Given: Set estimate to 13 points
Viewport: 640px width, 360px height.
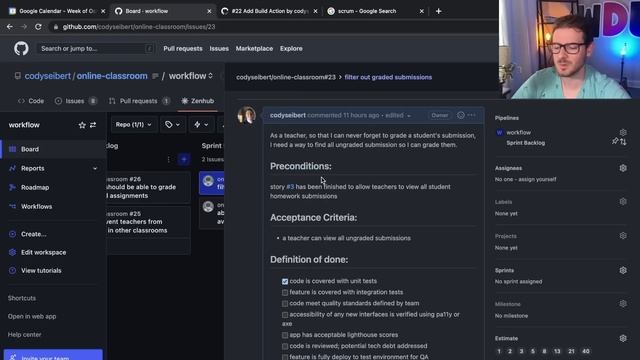Looking at the screenshot, I should 557,351.
